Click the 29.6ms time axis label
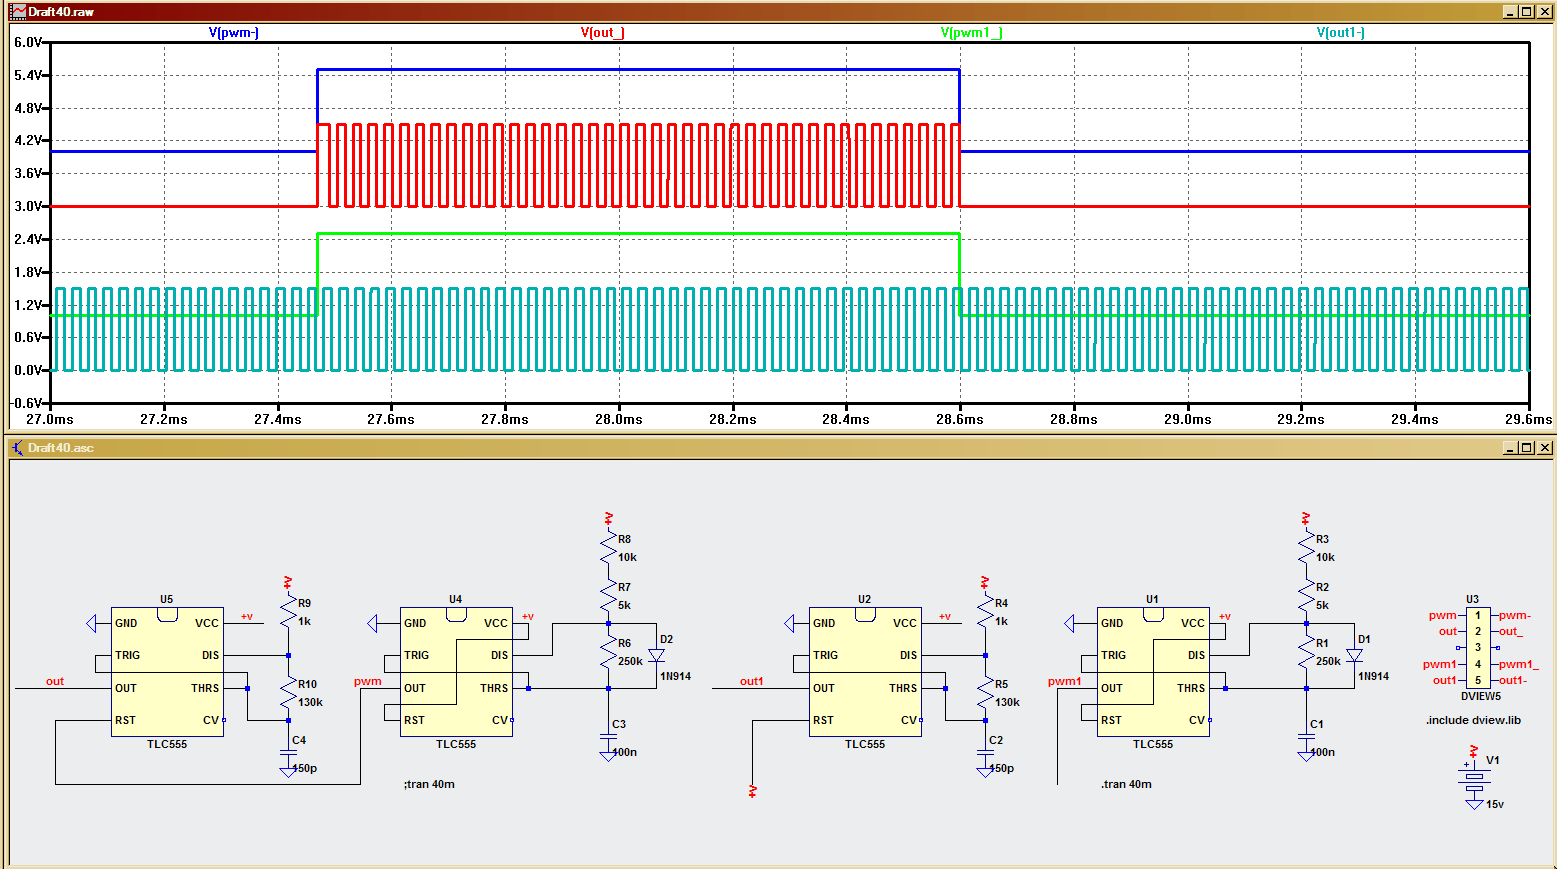 point(1528,419)
